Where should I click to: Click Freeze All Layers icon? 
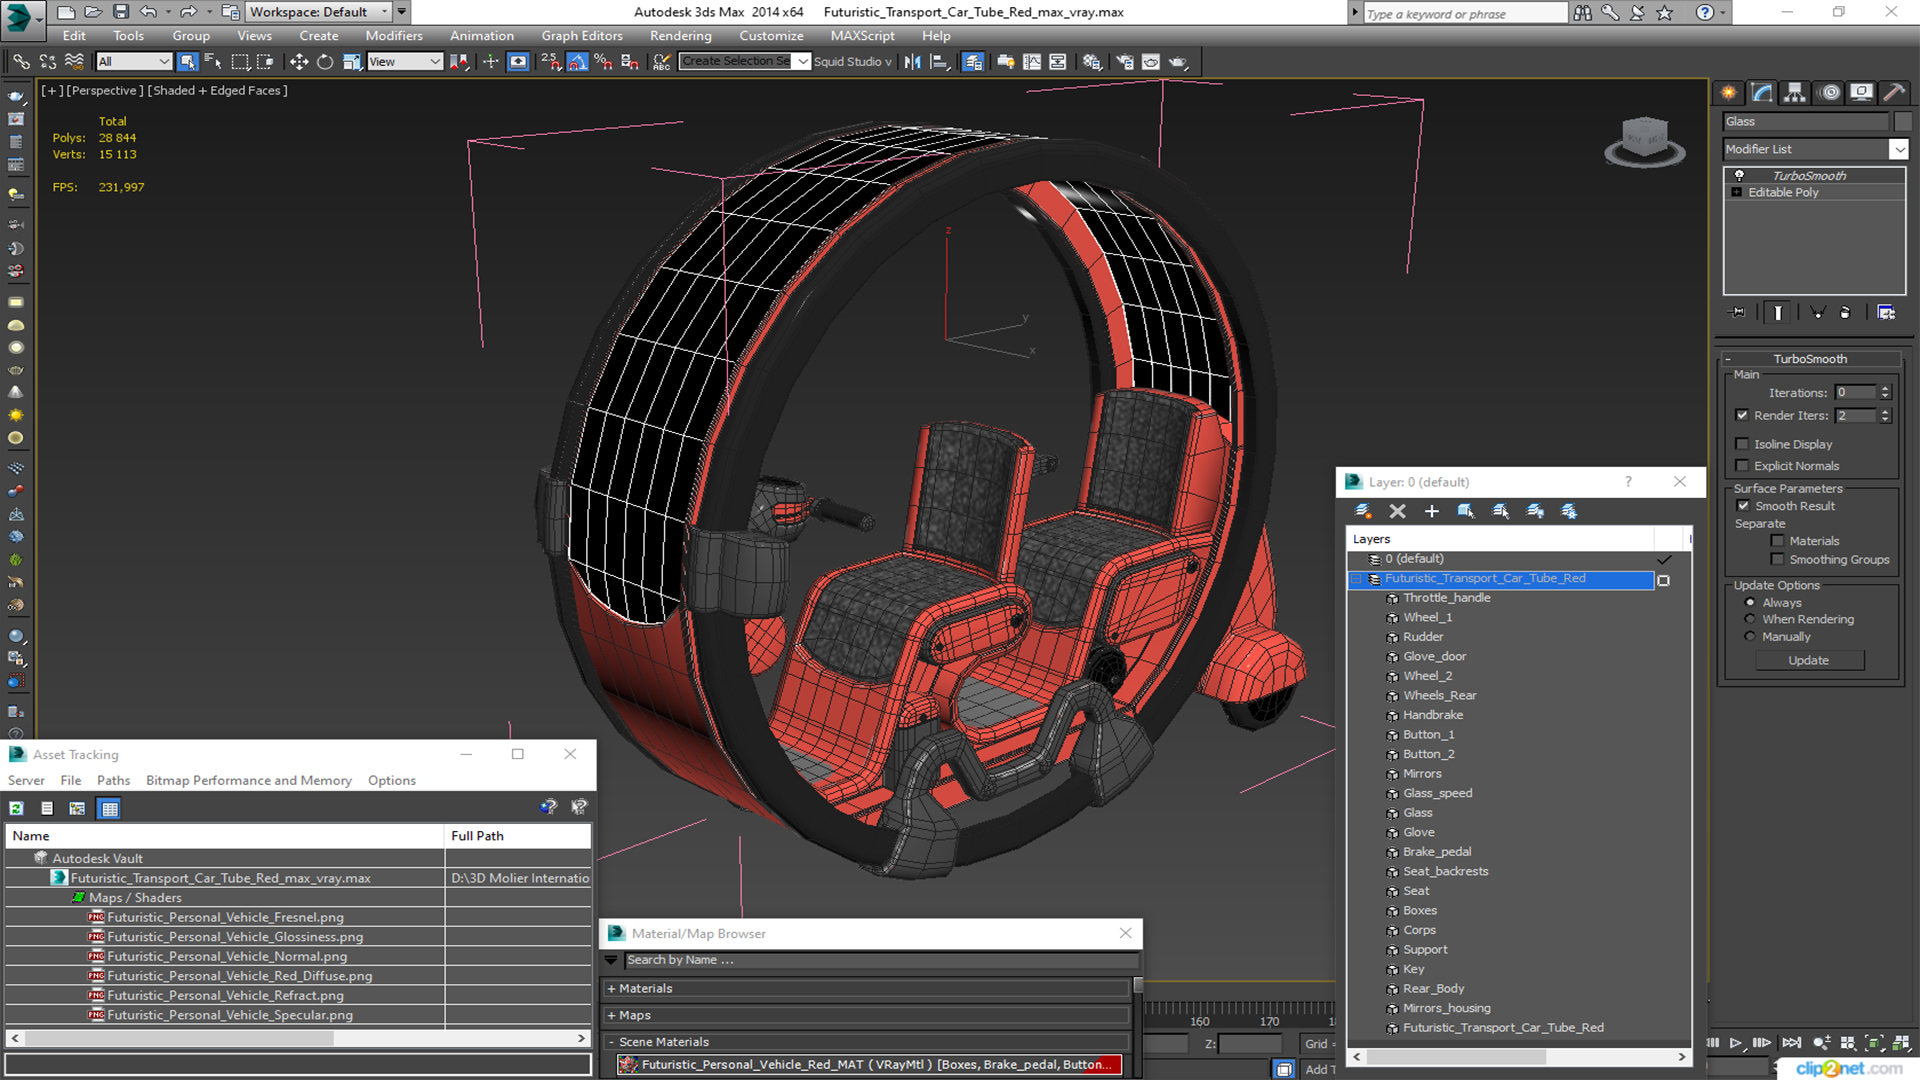point(1569,511)
